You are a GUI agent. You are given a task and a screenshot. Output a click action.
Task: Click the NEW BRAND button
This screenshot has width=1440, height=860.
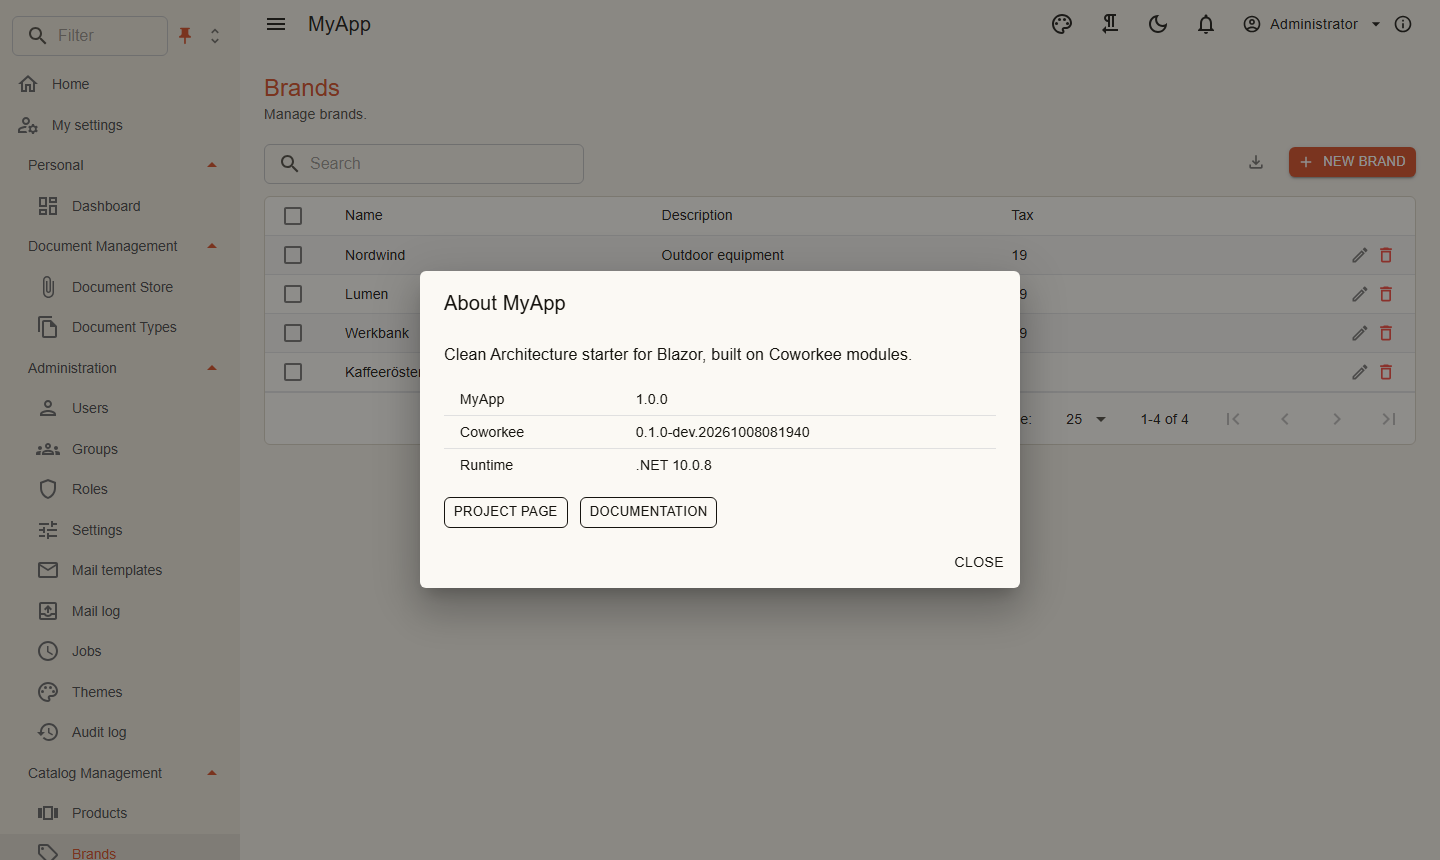pyautogui.click(x=1352, y=162)
